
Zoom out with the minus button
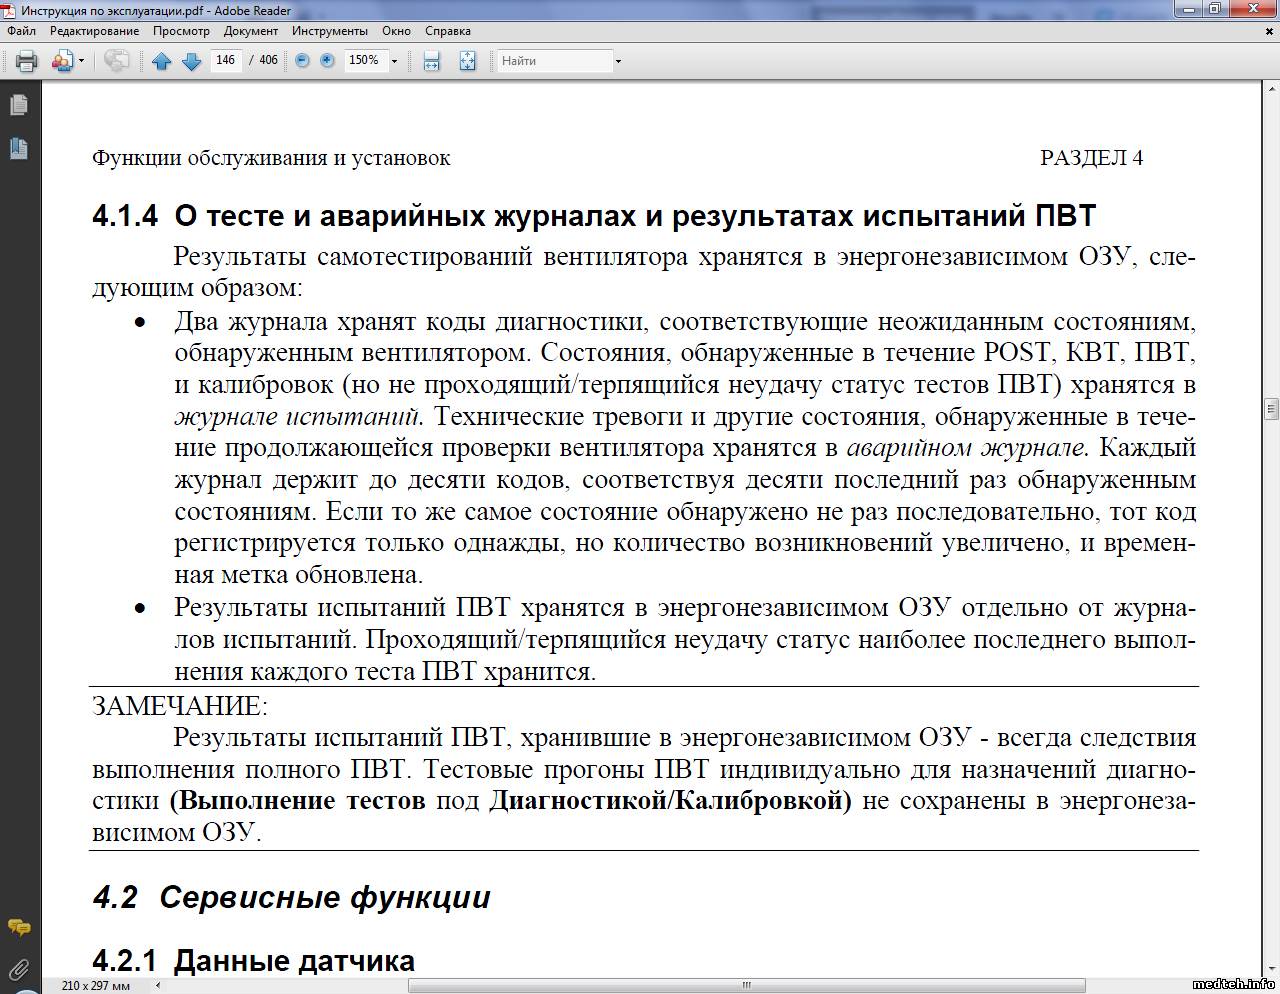pyautogui.click(x=302, y=61)
